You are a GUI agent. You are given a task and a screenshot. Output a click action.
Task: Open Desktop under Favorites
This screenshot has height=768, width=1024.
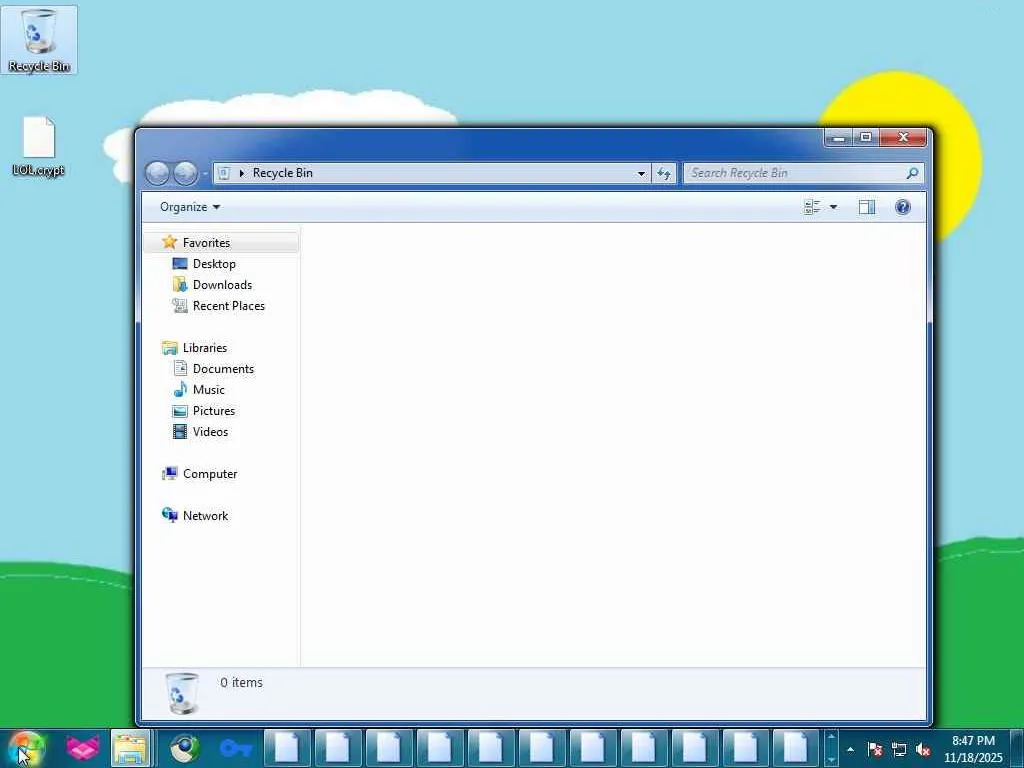(214, 264)
